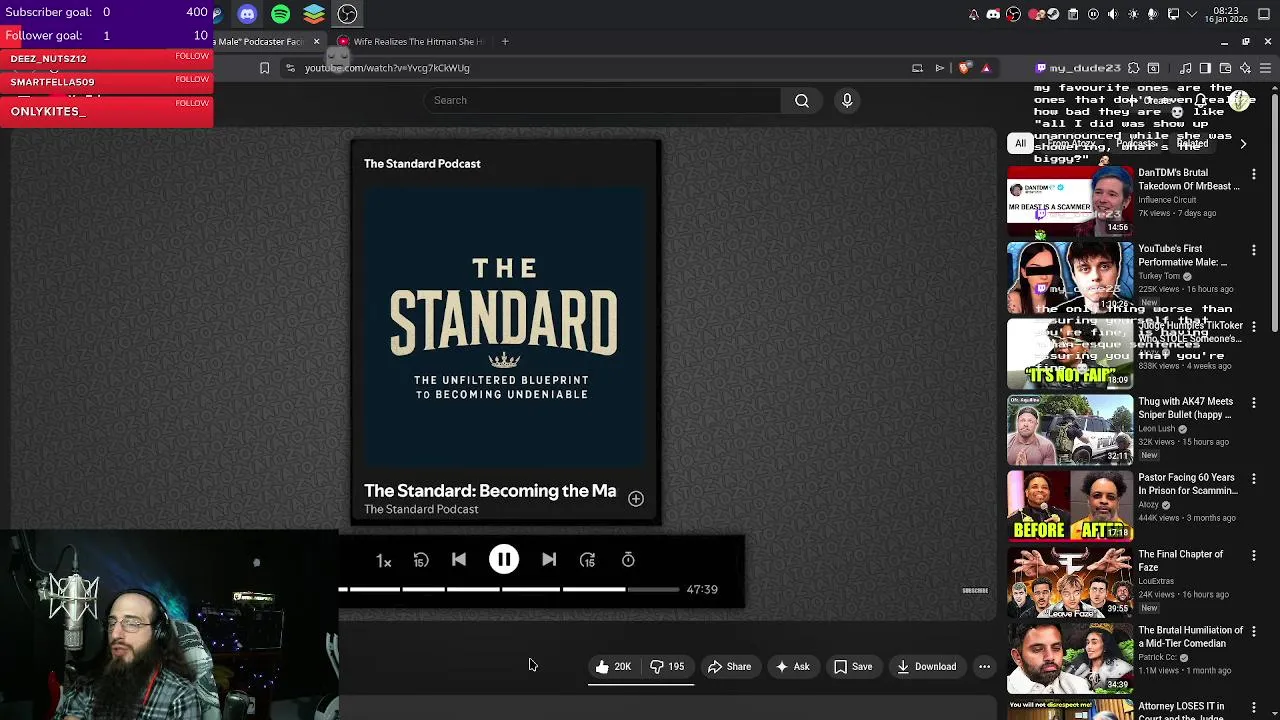This screenshot has width=1280, height=720.
Task: Click the plus icon on the podcast card
Action: point(636,499)
